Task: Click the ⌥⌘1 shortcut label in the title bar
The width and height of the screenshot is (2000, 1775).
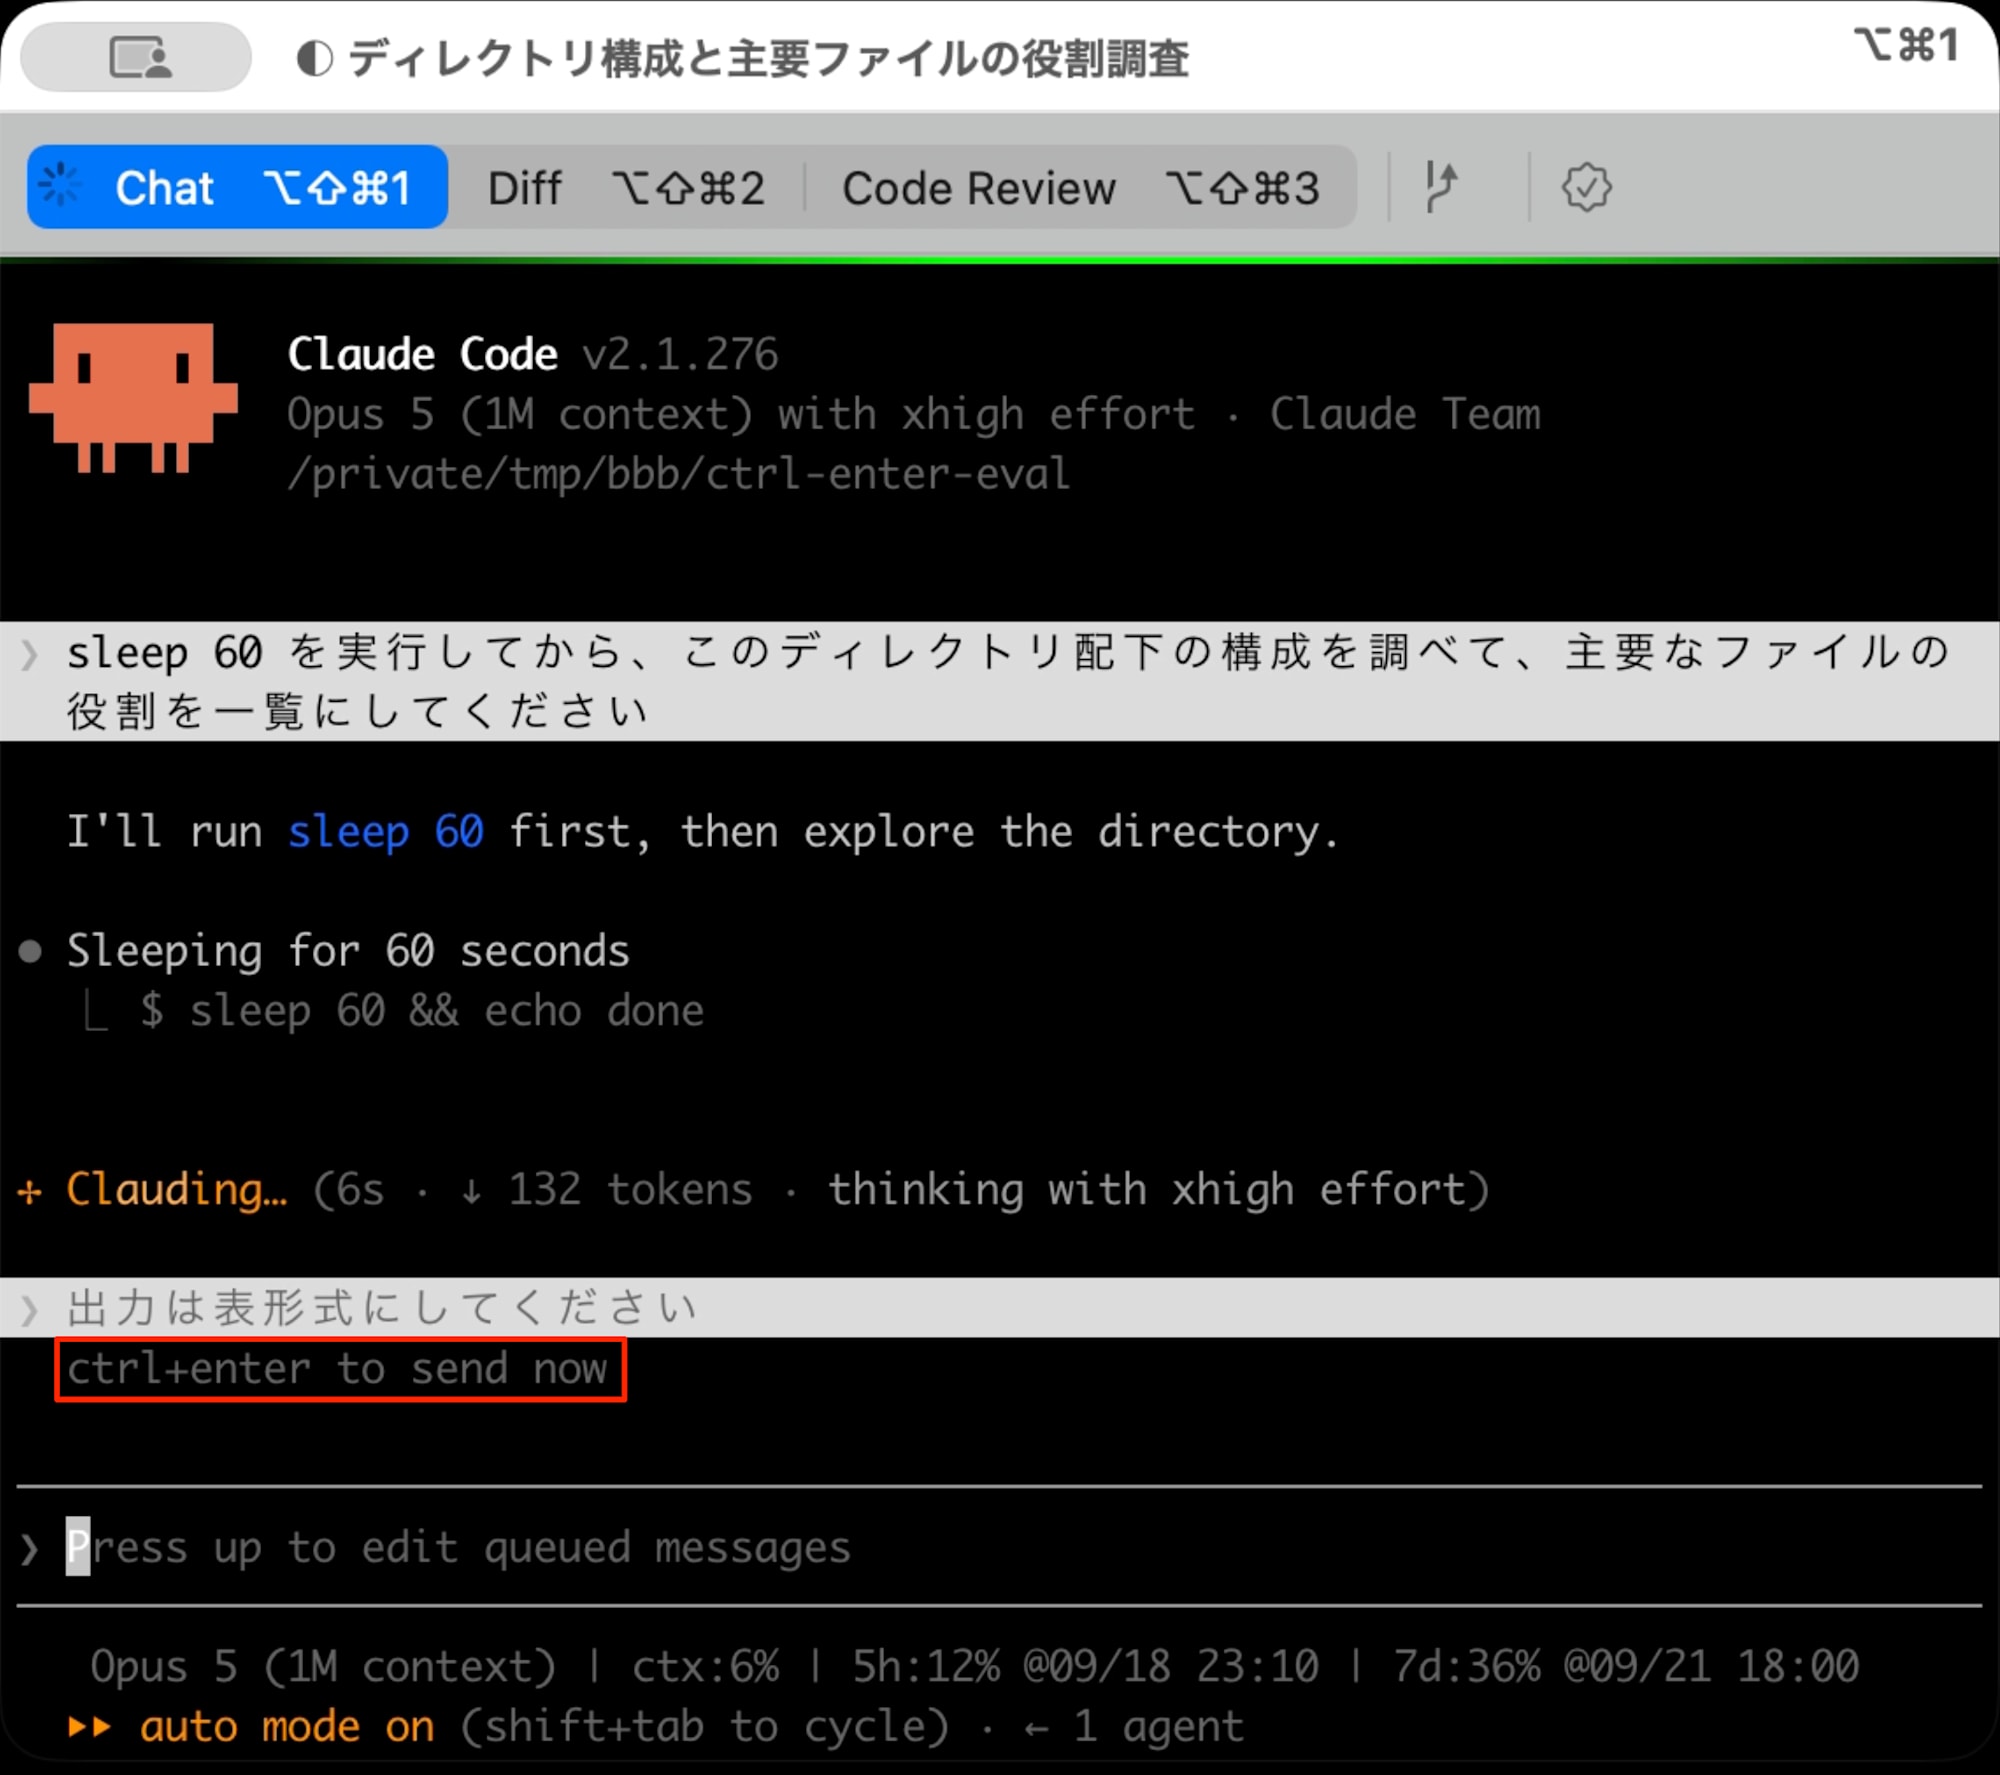Action: (x=1906, y=45)
